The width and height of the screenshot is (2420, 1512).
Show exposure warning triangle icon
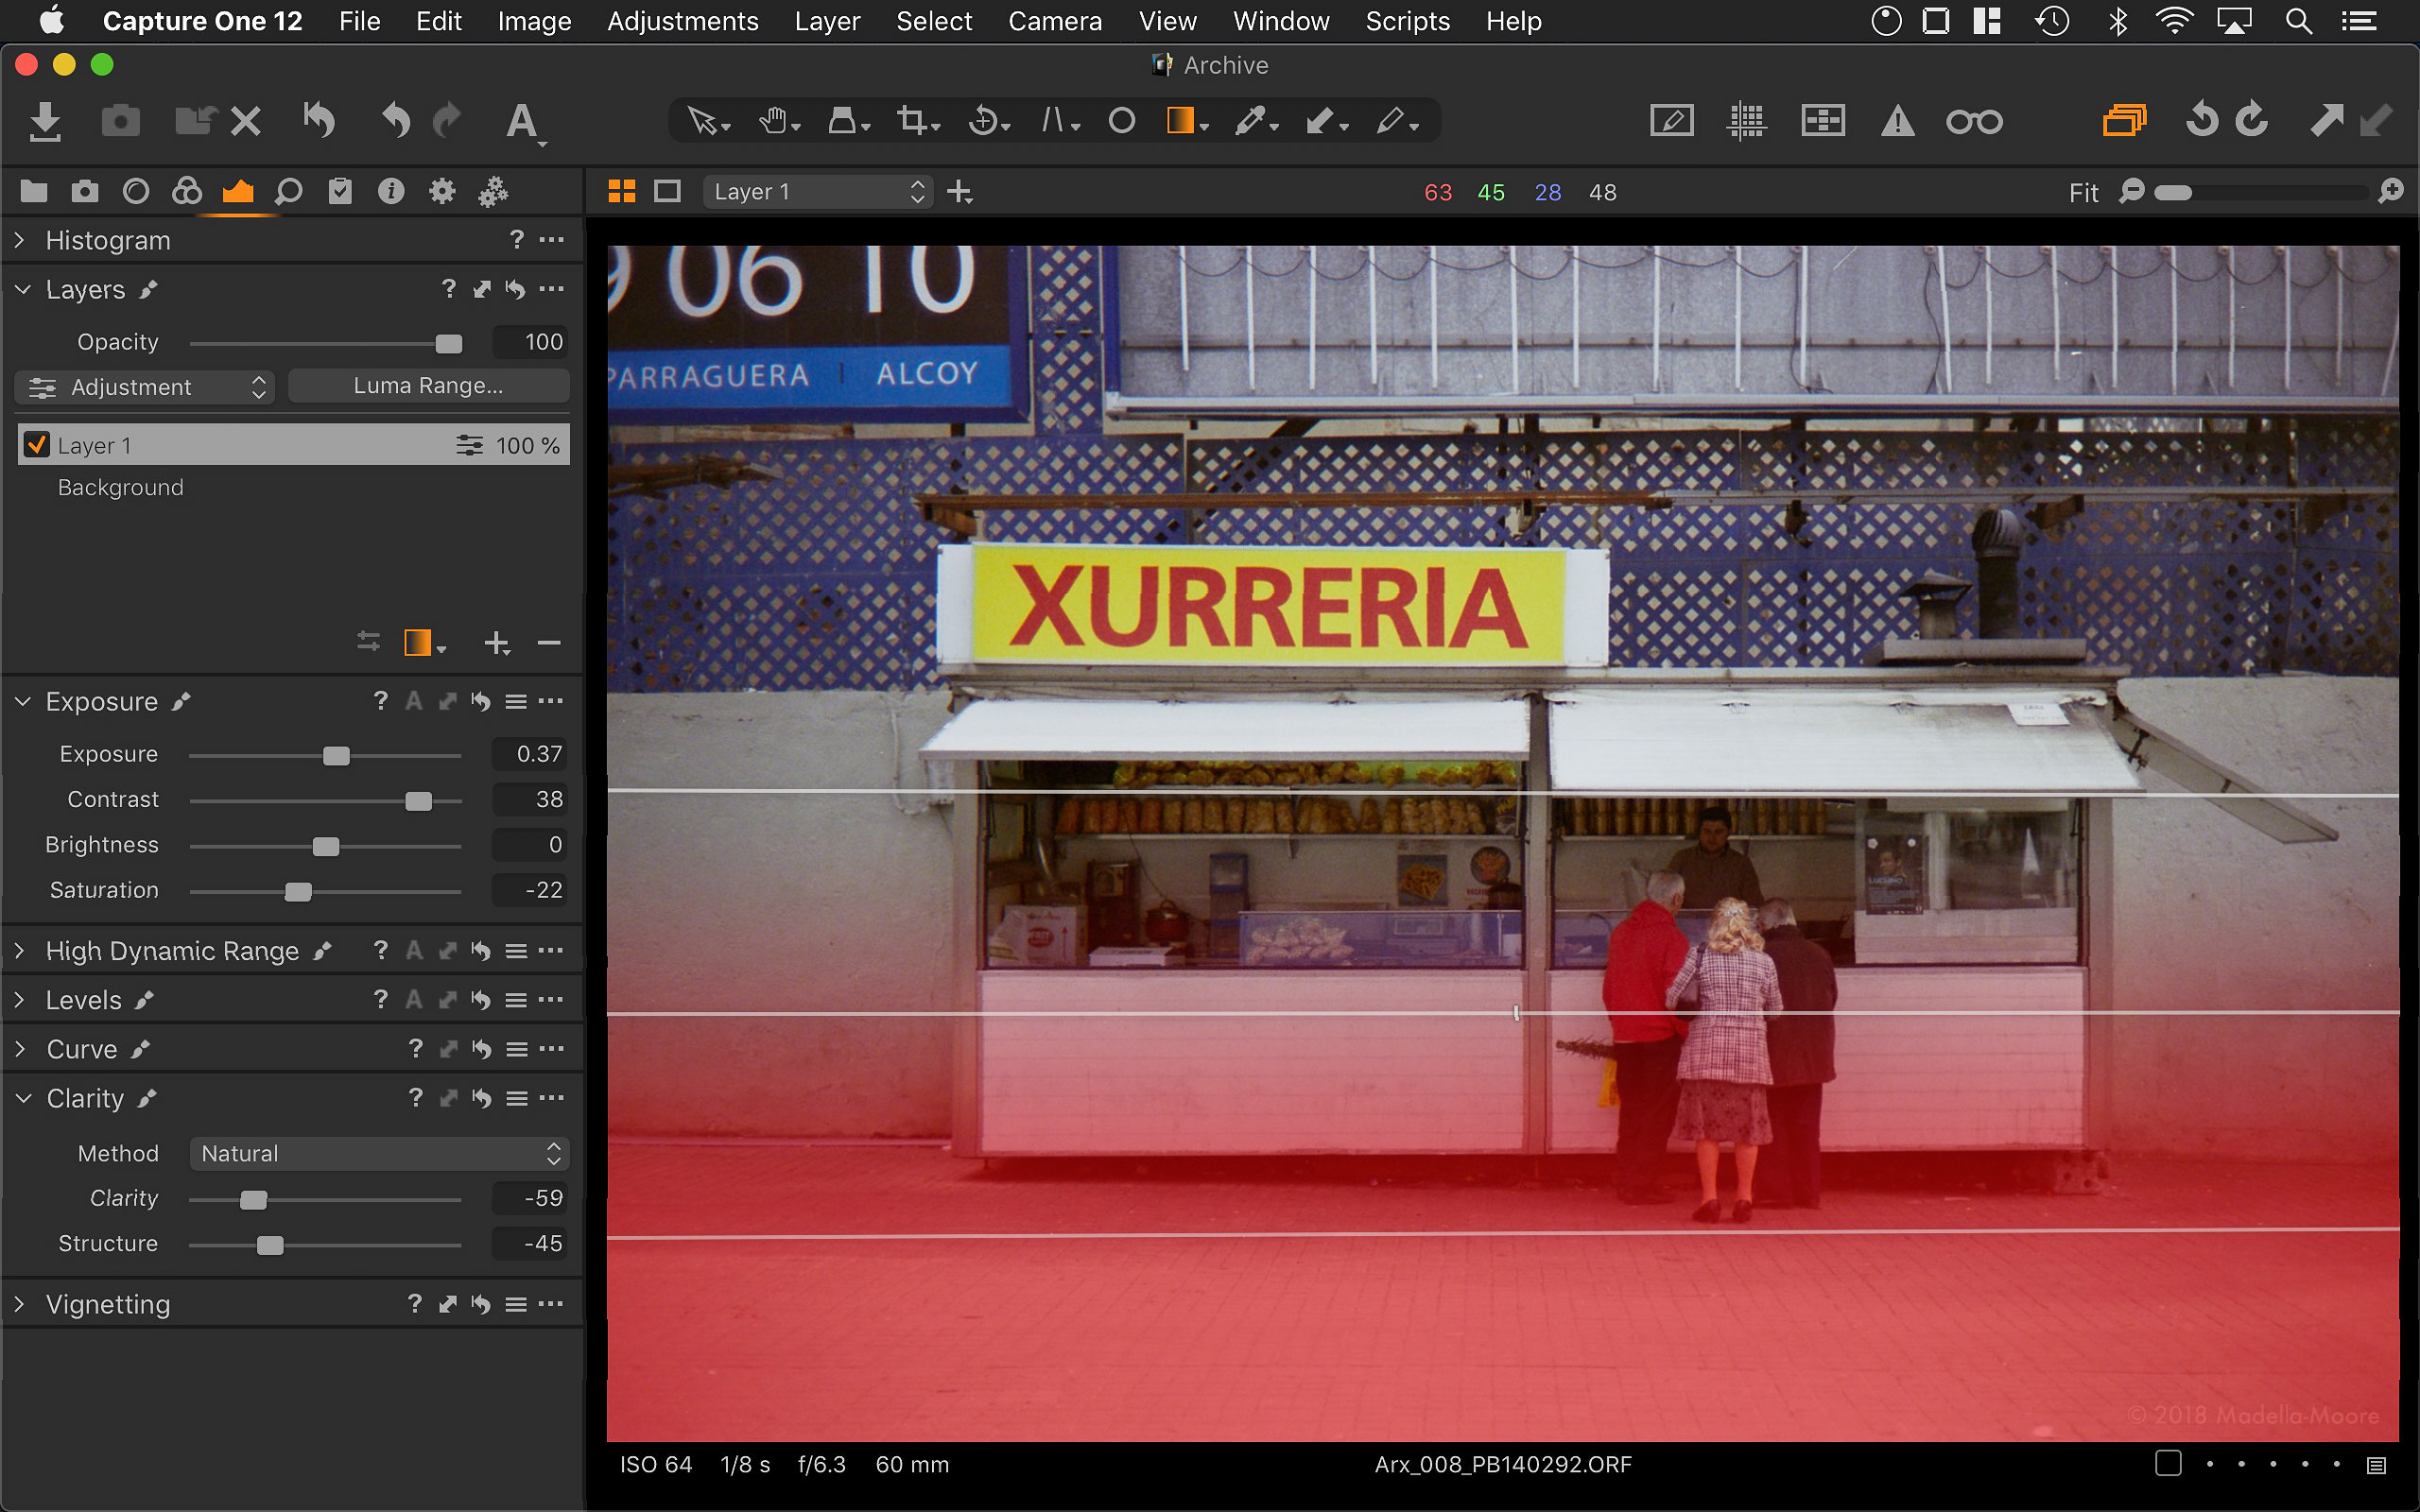(x=1896, y=121)
